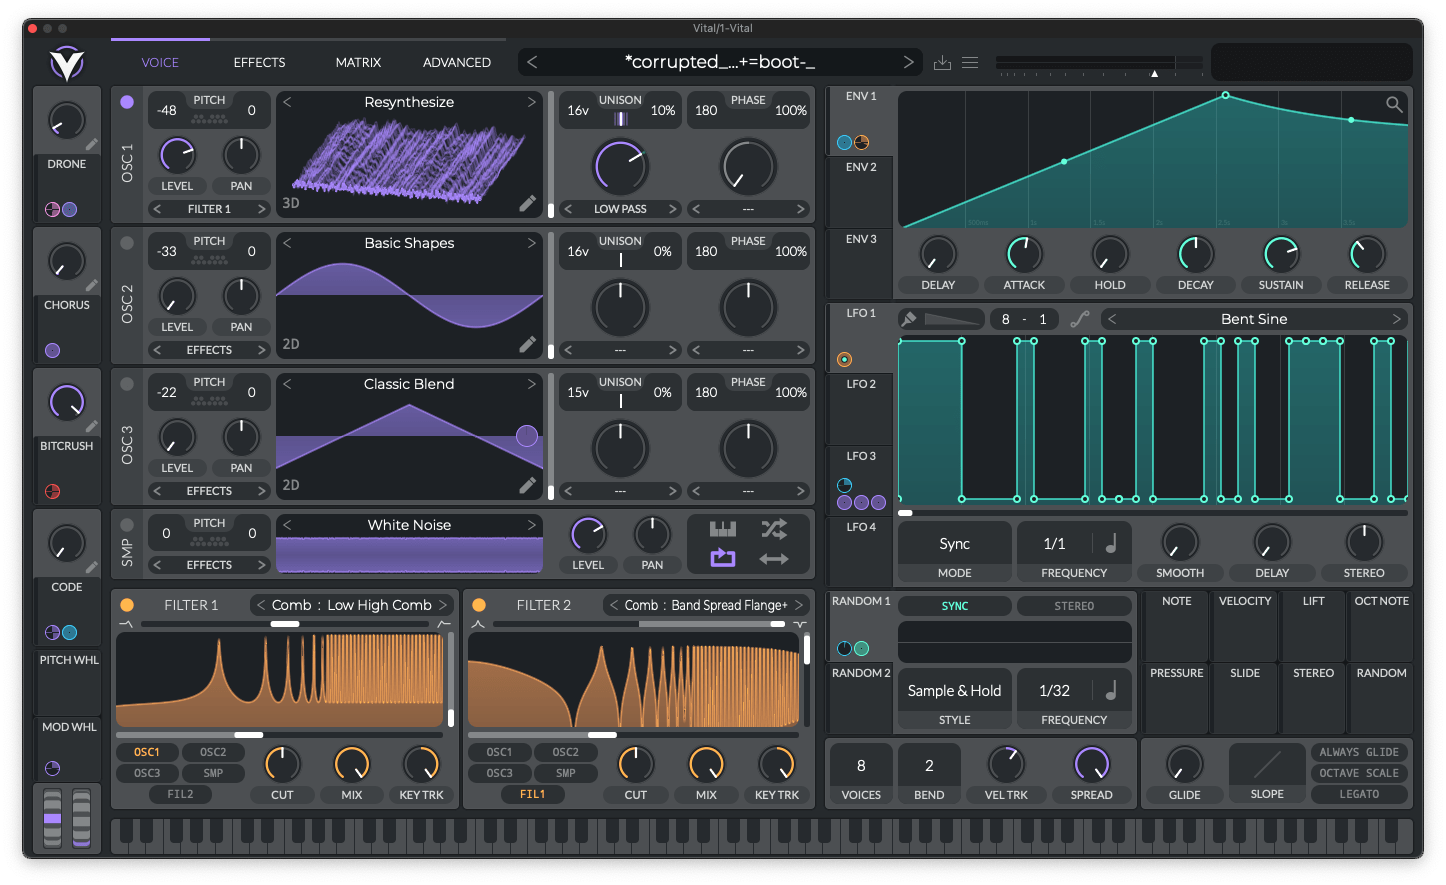
Task: Click the LFO 1 frequency note icon
Action: [x=1111, y=543]
